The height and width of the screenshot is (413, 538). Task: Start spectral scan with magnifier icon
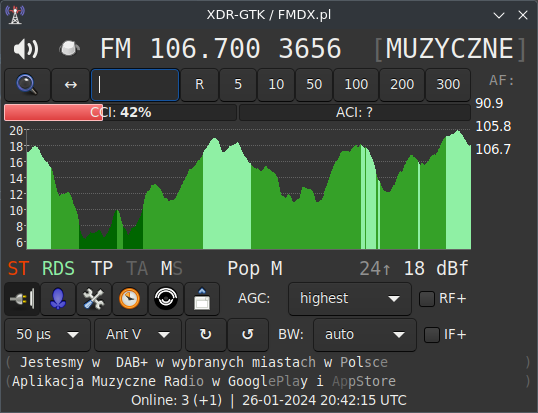(x=27, y=85)
